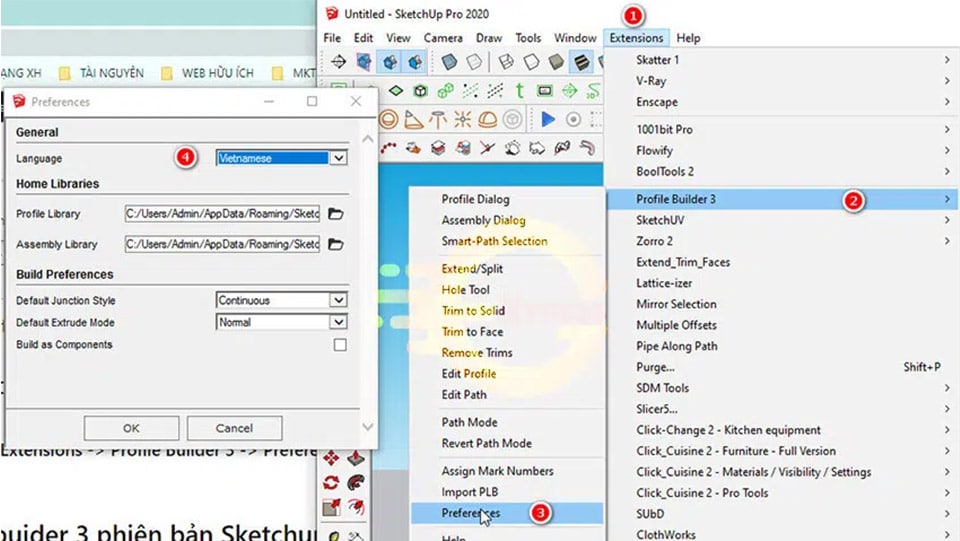
Task: Switch to Shaded With Textures style icon
Action: (580, 61)
